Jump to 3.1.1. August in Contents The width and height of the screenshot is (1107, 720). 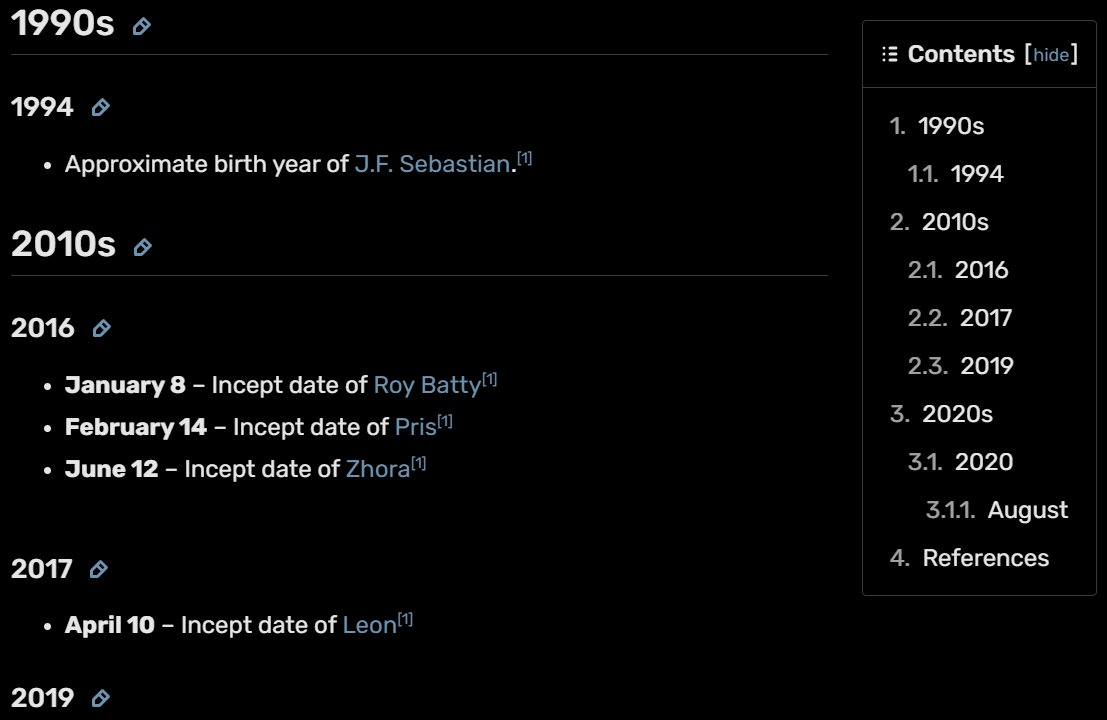tap(1027, 510)
